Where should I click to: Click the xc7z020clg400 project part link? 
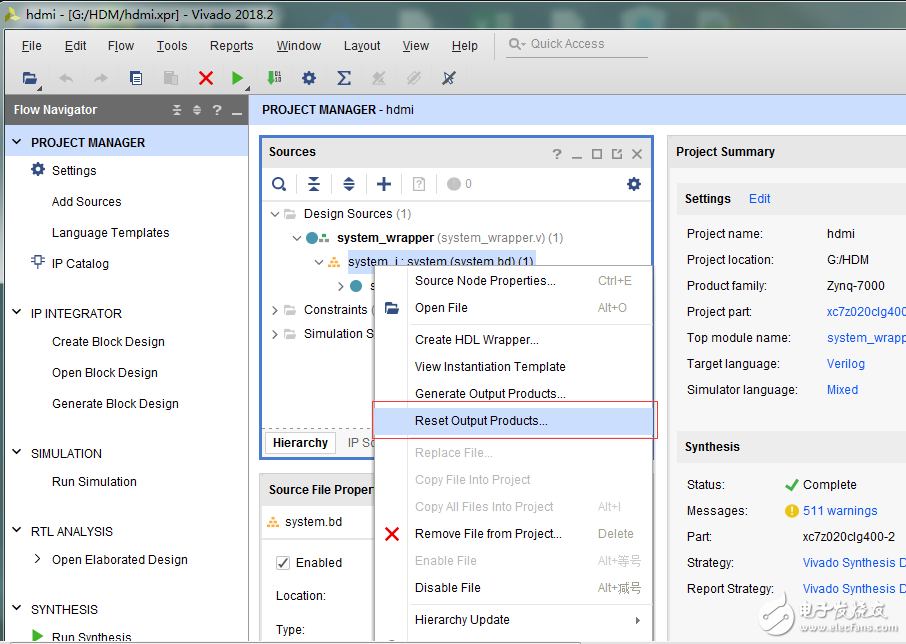point(866,312)
